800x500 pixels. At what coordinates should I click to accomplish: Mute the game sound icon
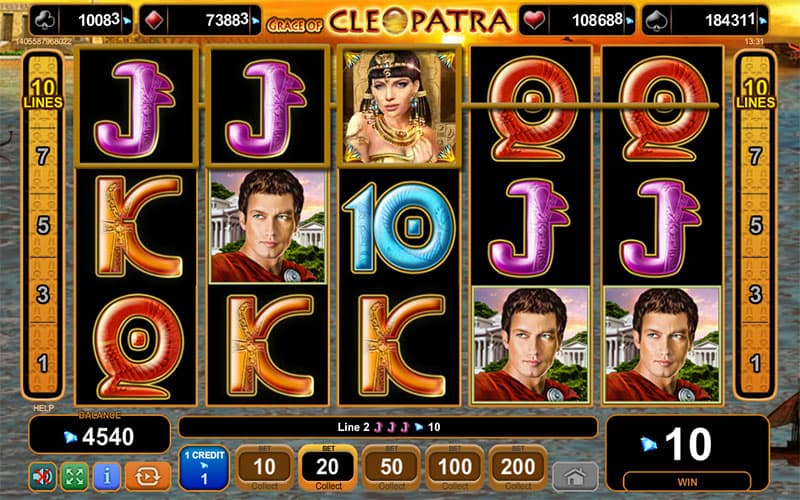[x=43, y=477]
